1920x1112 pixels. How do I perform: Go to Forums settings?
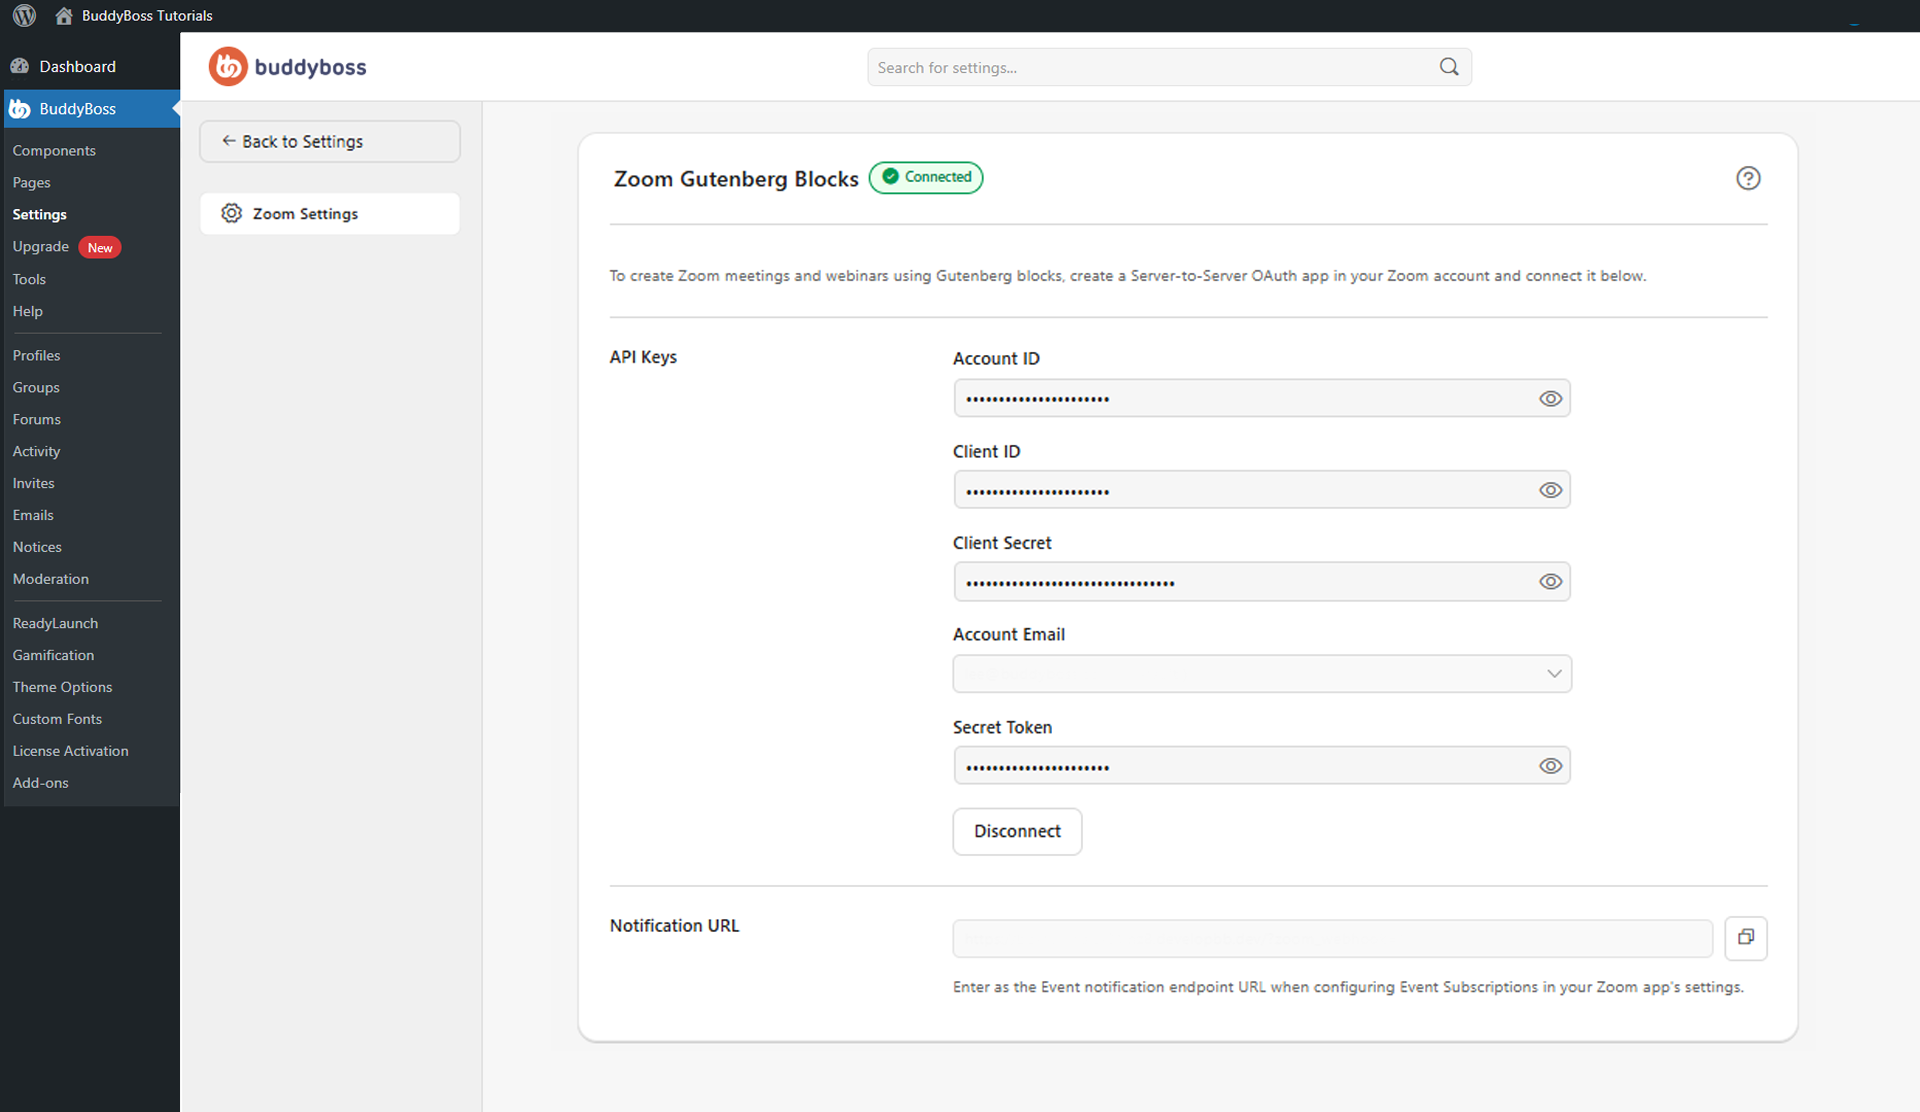36,419
